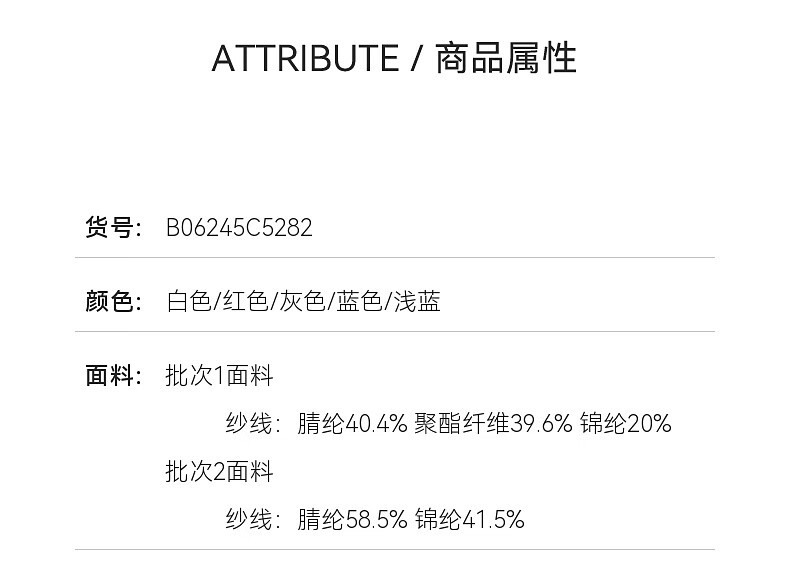
Task: Select the 红色 color option text
Action: click(246, 301)
